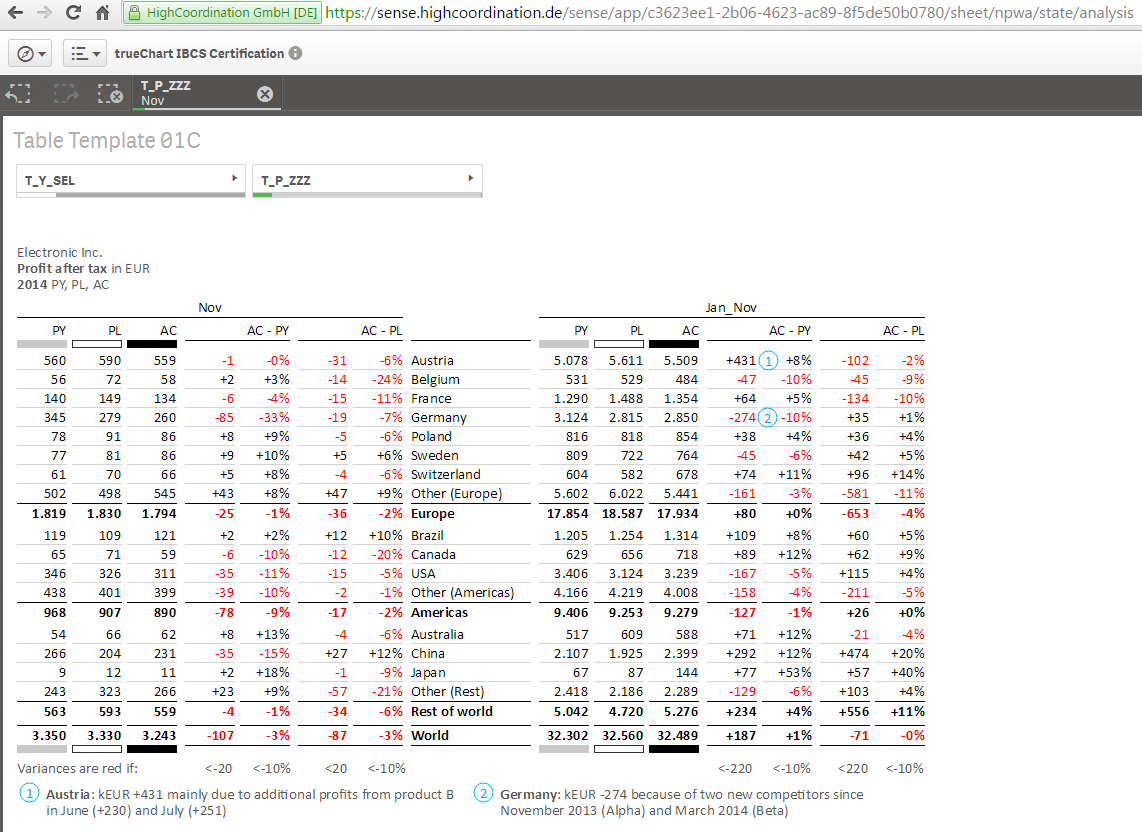This screenshot has height=832, width=1142.
Task: Clear all selections
Action: [x=110, y=93]
